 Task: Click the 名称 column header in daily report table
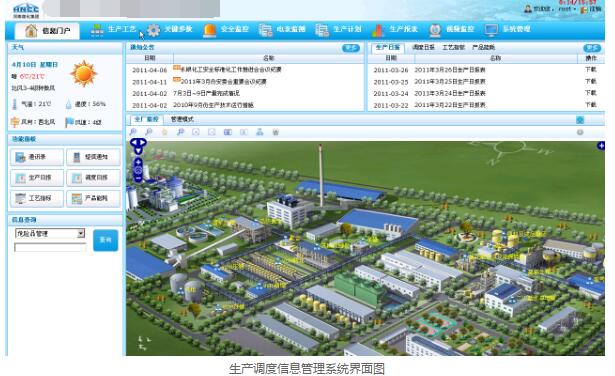point(496,58)
